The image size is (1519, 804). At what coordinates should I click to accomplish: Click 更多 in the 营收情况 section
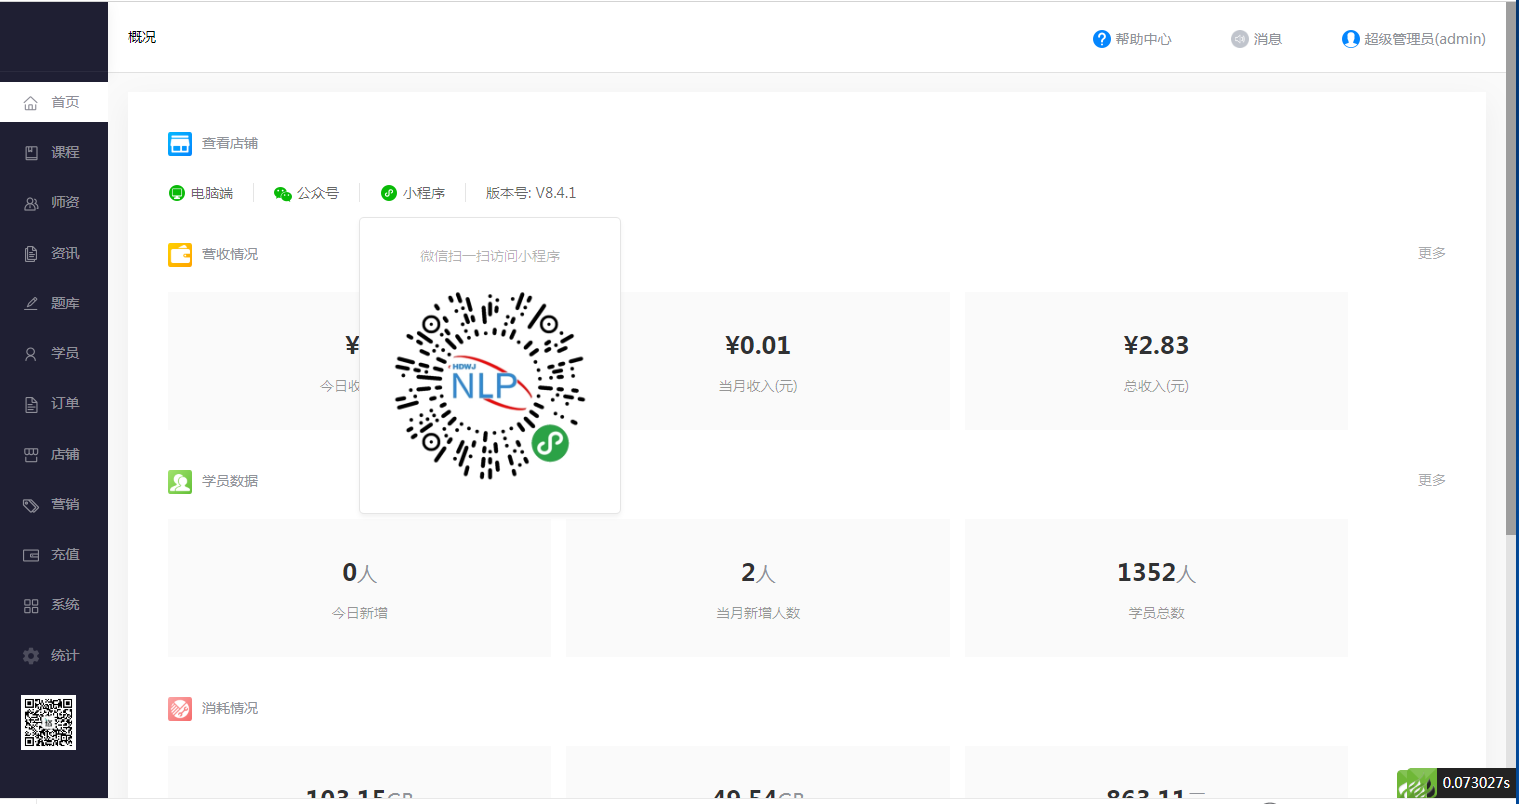[1432, 253]
